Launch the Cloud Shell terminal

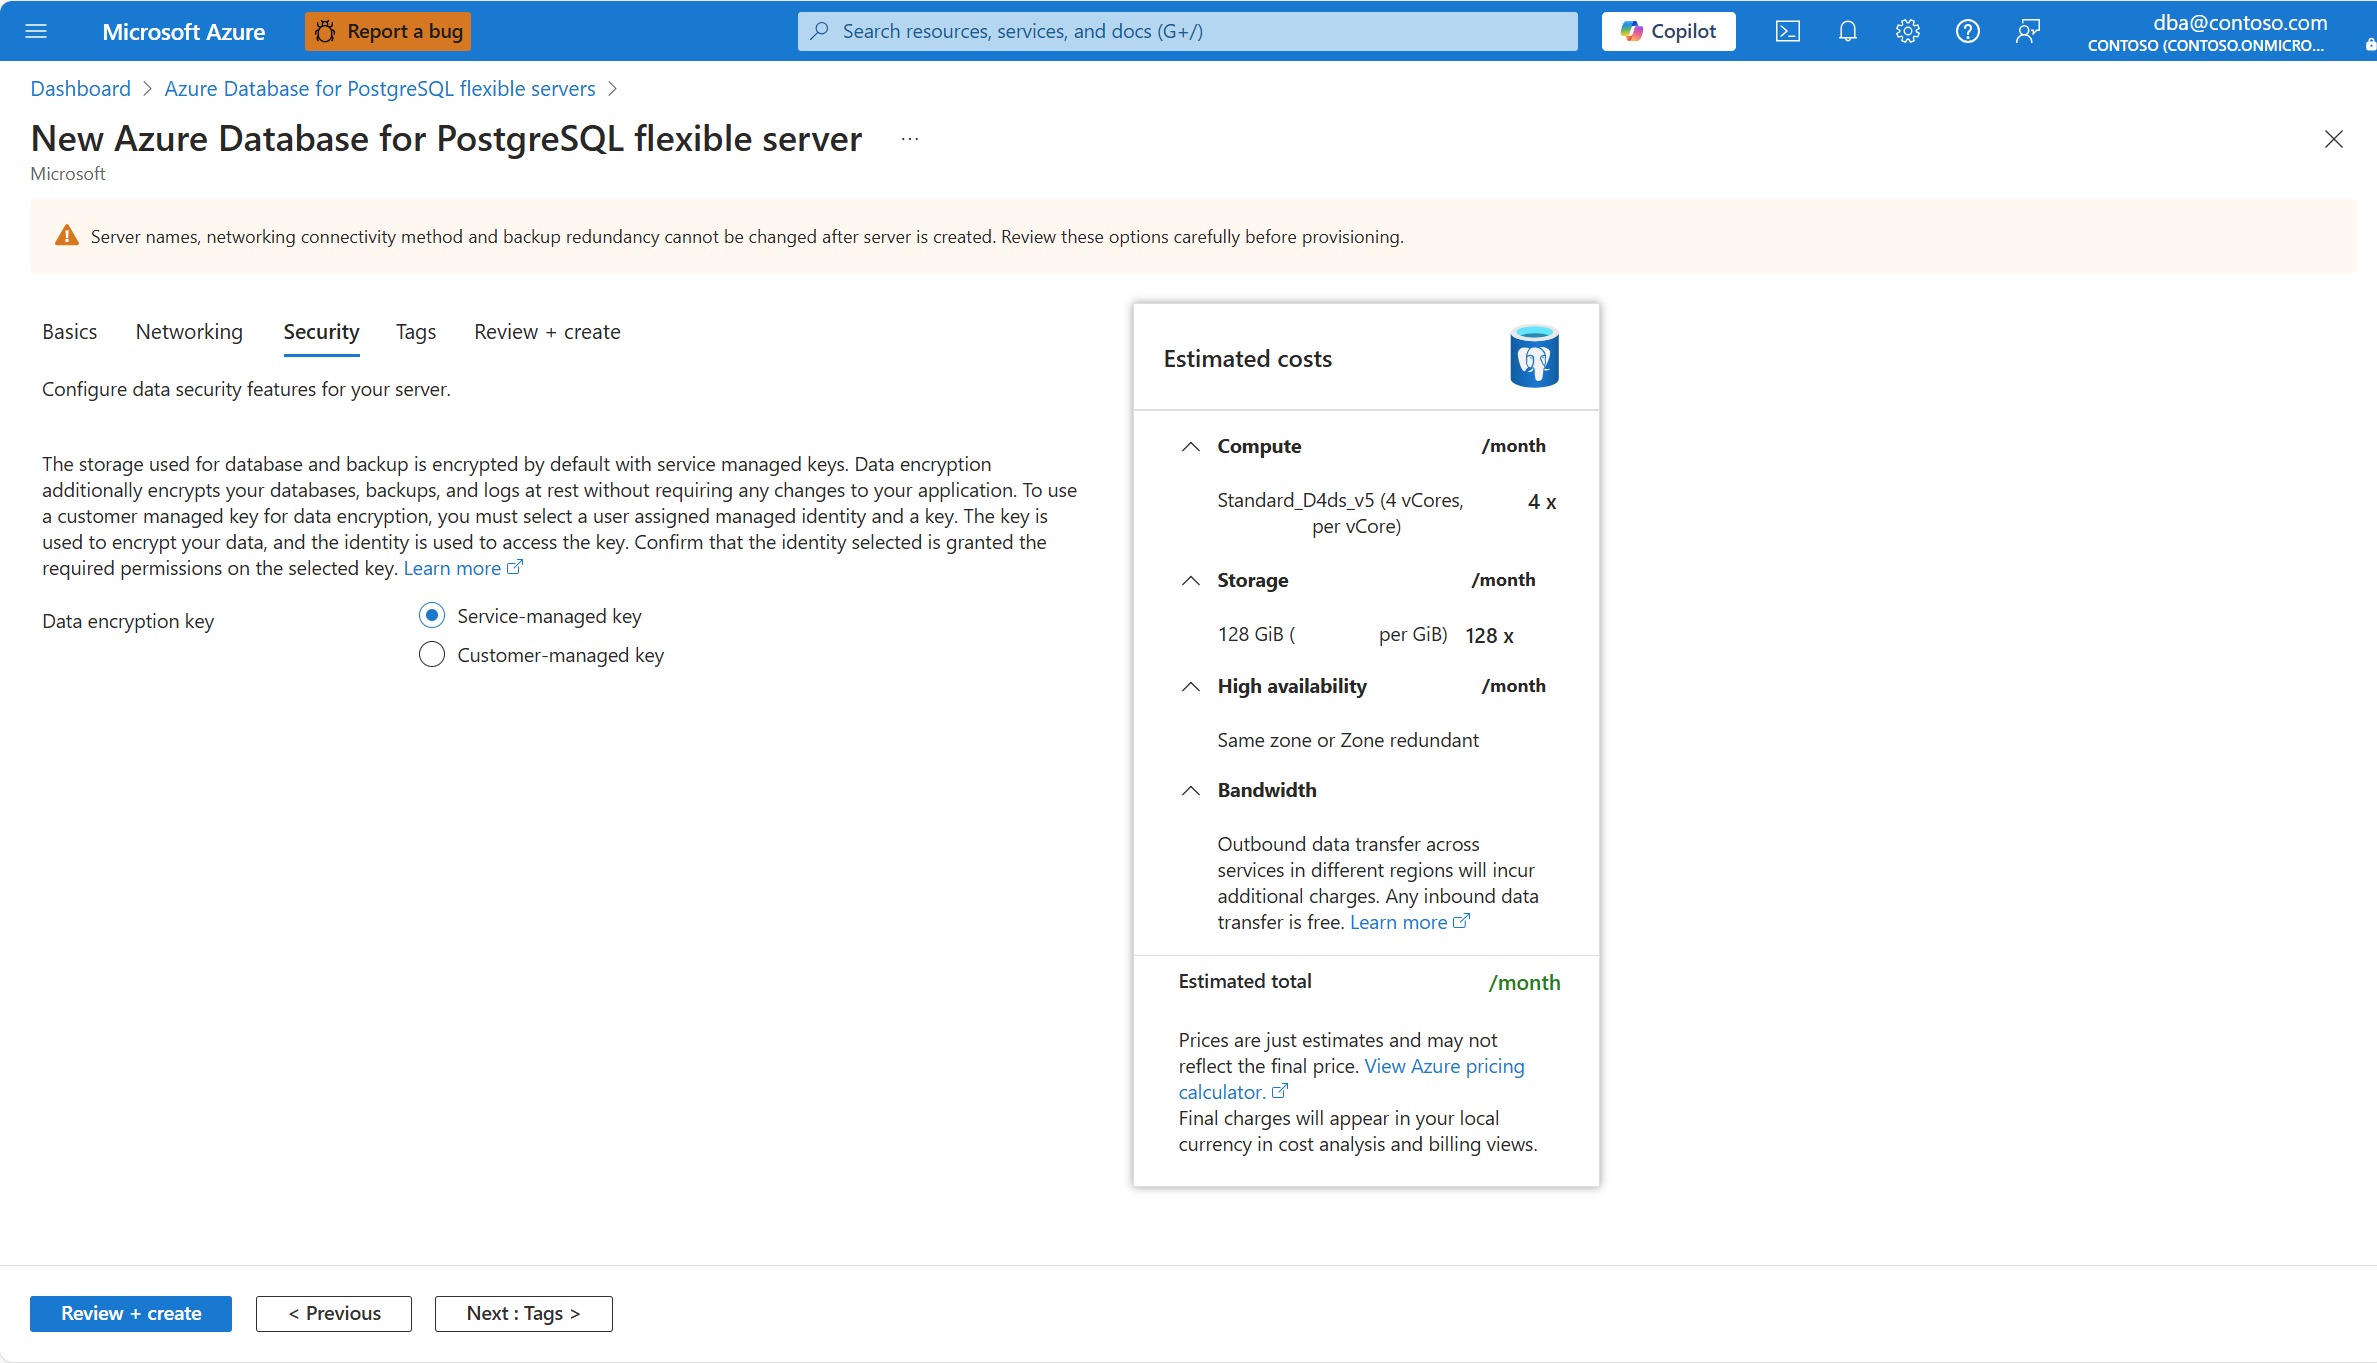point(1788,31)
